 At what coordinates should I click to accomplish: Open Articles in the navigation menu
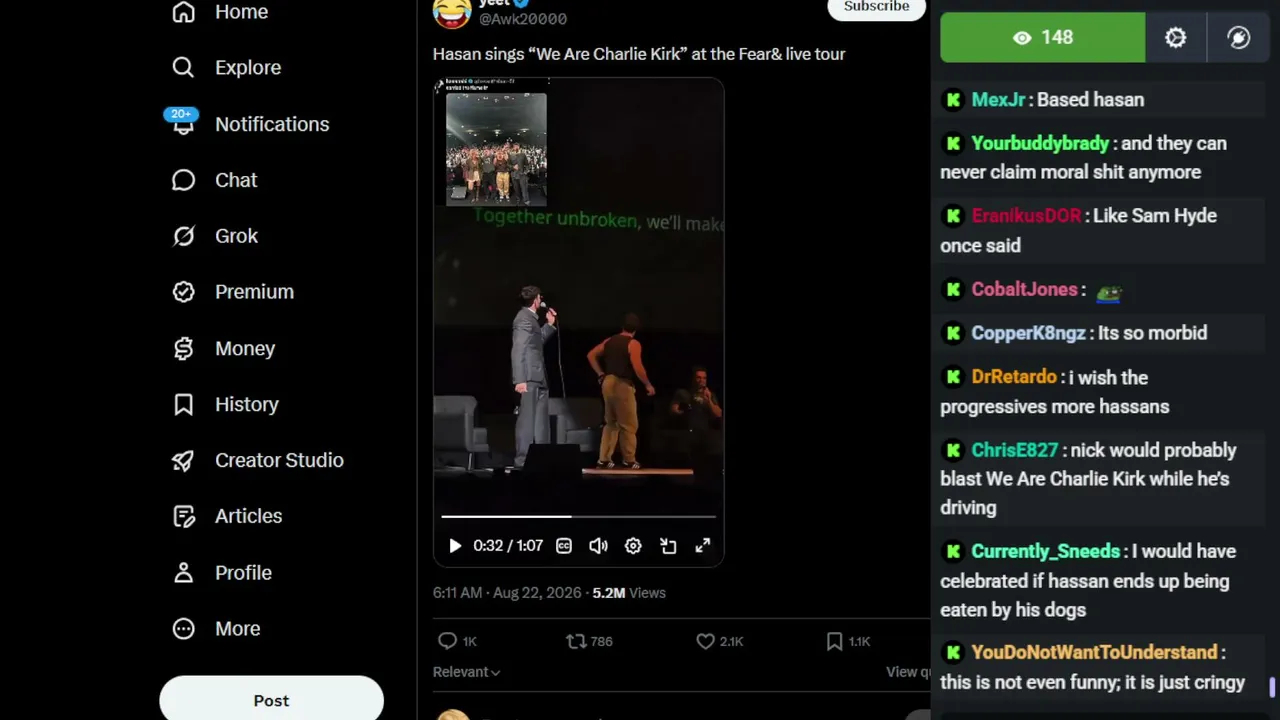[x=248, y=516]
